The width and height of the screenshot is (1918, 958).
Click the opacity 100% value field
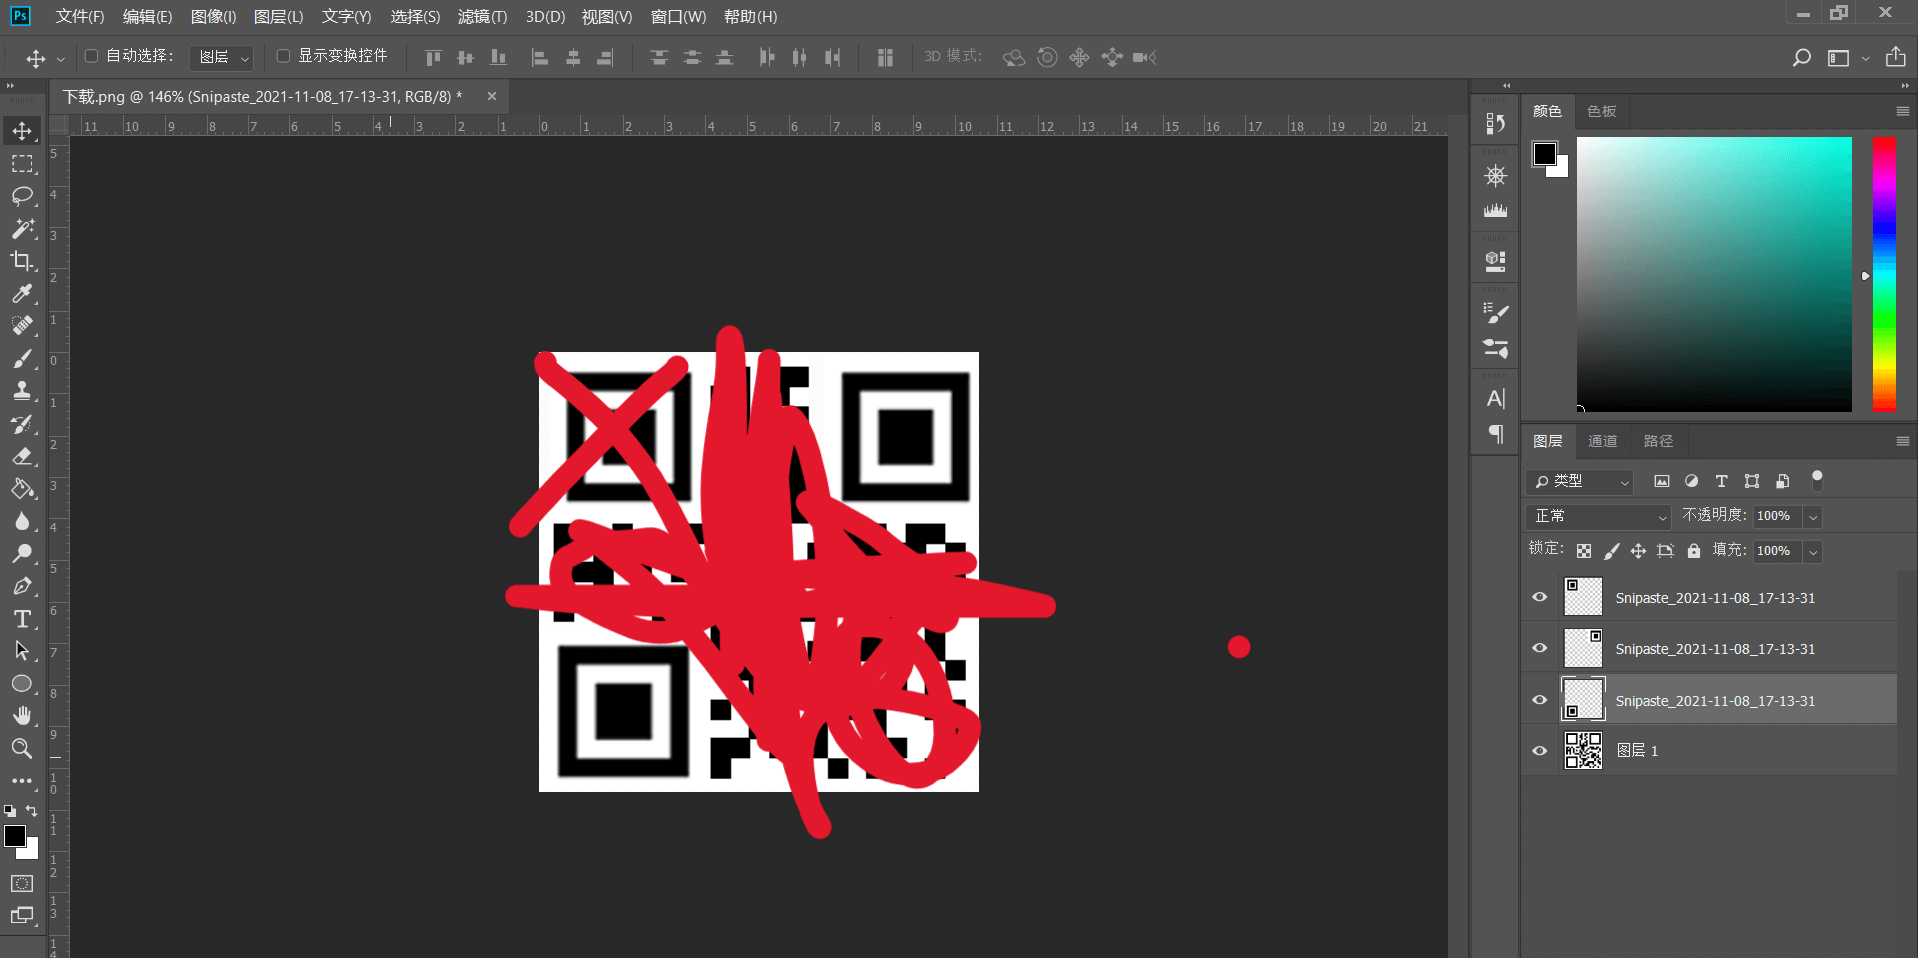(x=1777, y=516)
